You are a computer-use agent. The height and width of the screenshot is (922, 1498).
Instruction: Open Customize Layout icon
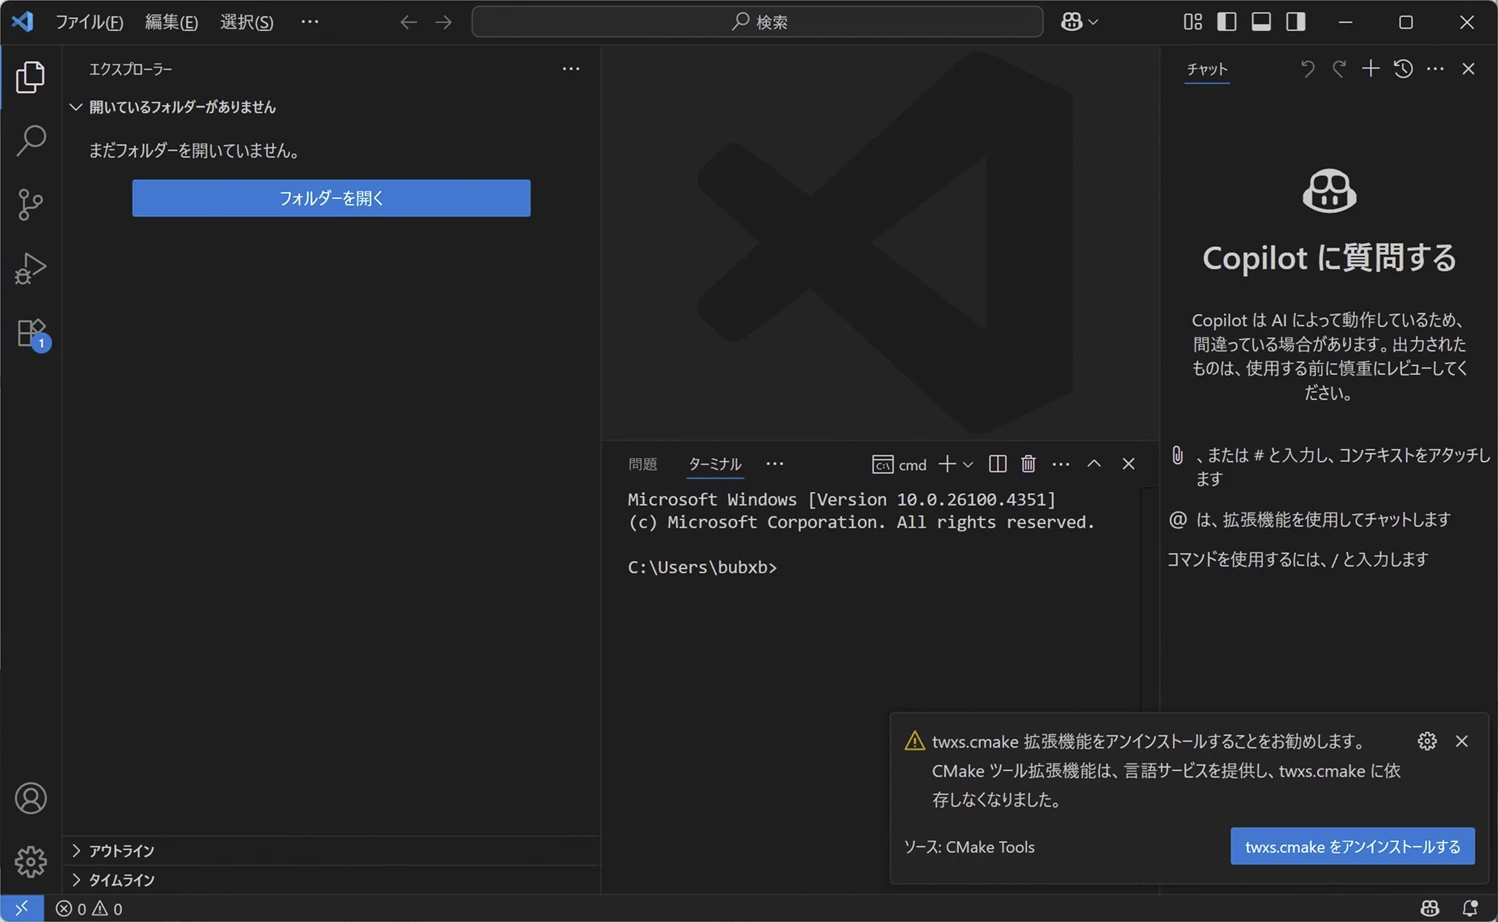[1192, 22]
